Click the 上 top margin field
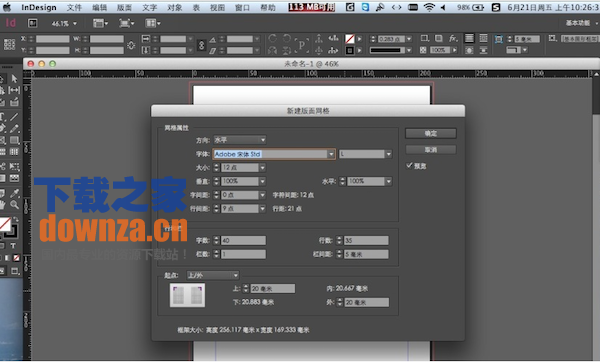 (x=272, y=289)
